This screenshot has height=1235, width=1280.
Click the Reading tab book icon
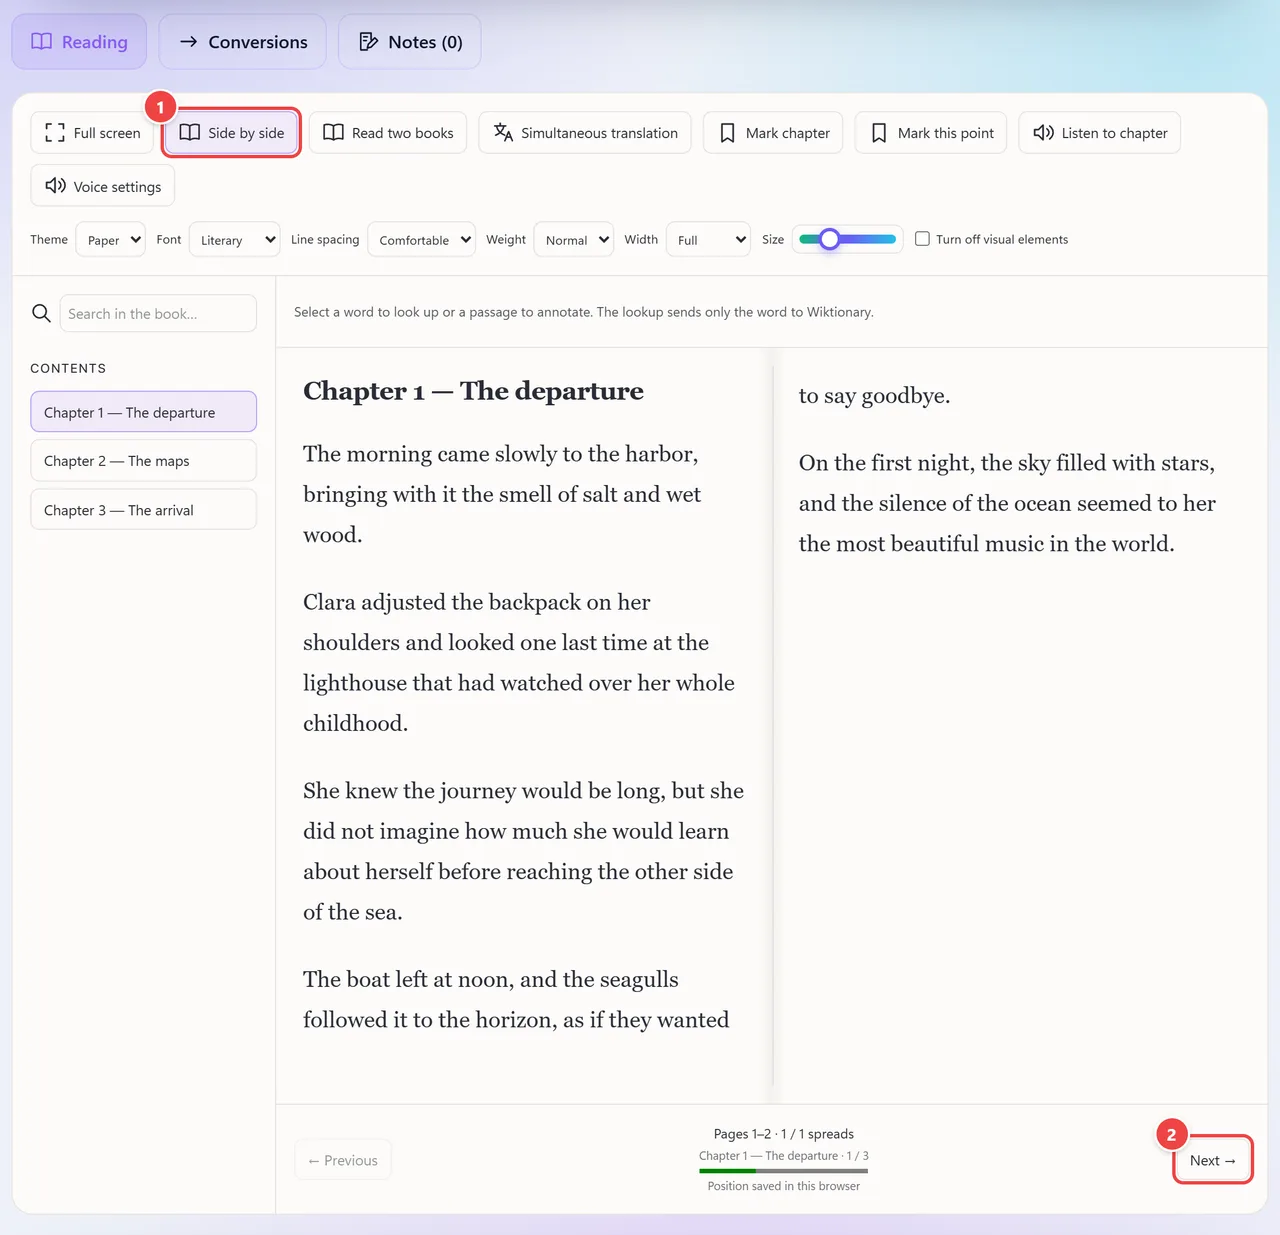coord(42,41)
